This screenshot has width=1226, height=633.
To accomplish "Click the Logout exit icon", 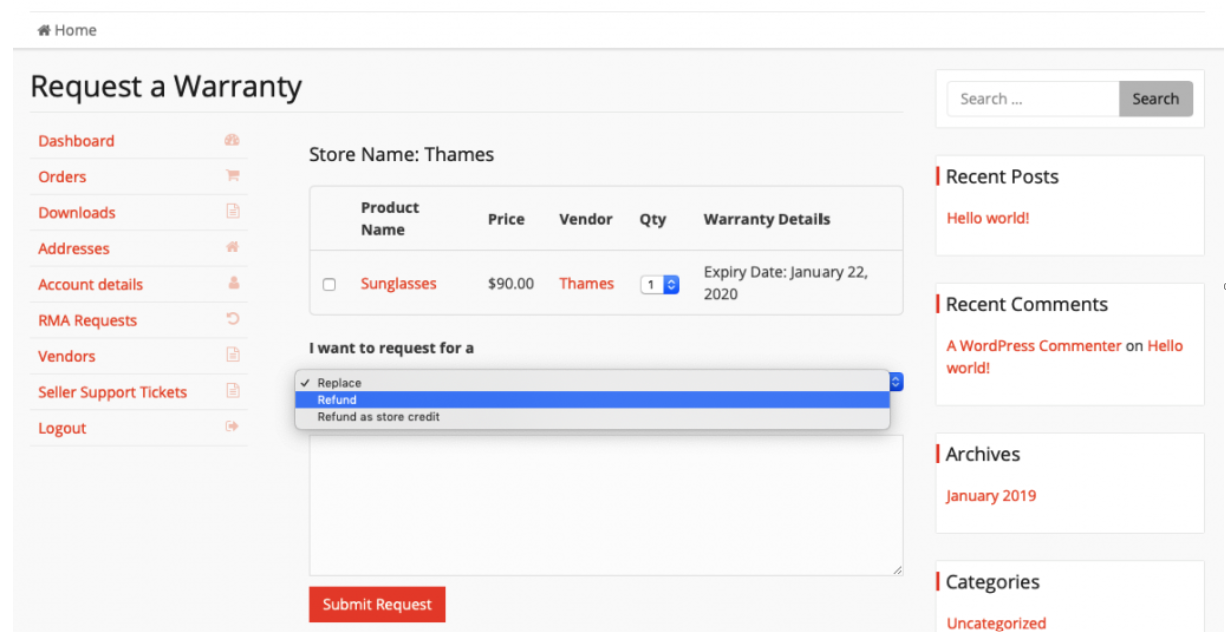I will click(232, 428).
